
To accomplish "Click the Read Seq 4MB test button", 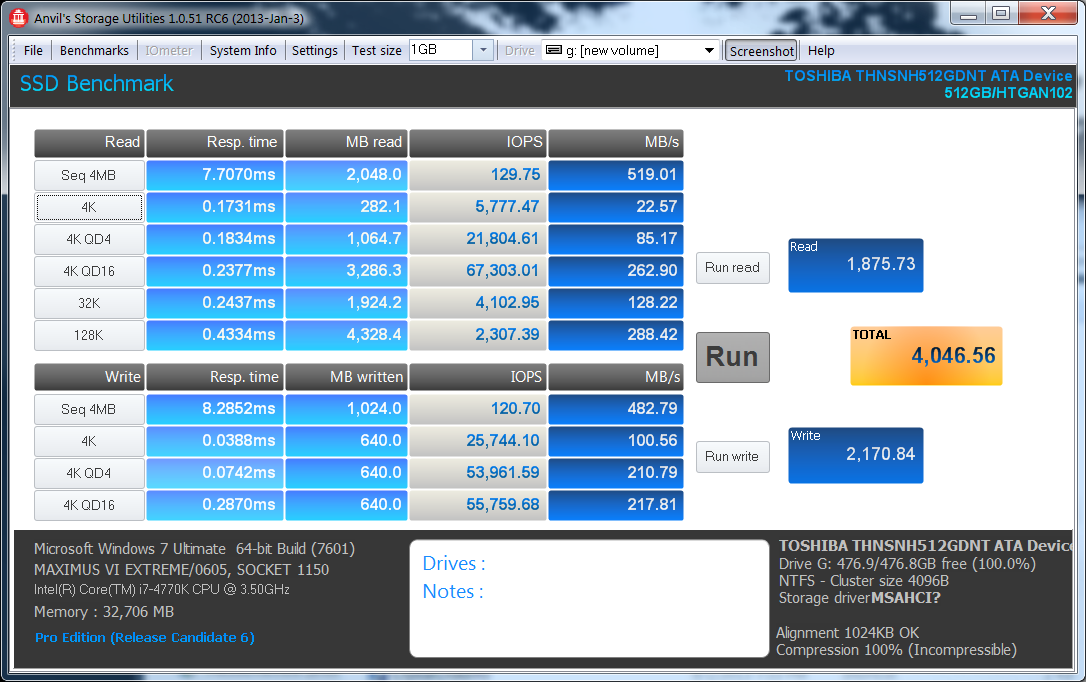I will [89, 175].
